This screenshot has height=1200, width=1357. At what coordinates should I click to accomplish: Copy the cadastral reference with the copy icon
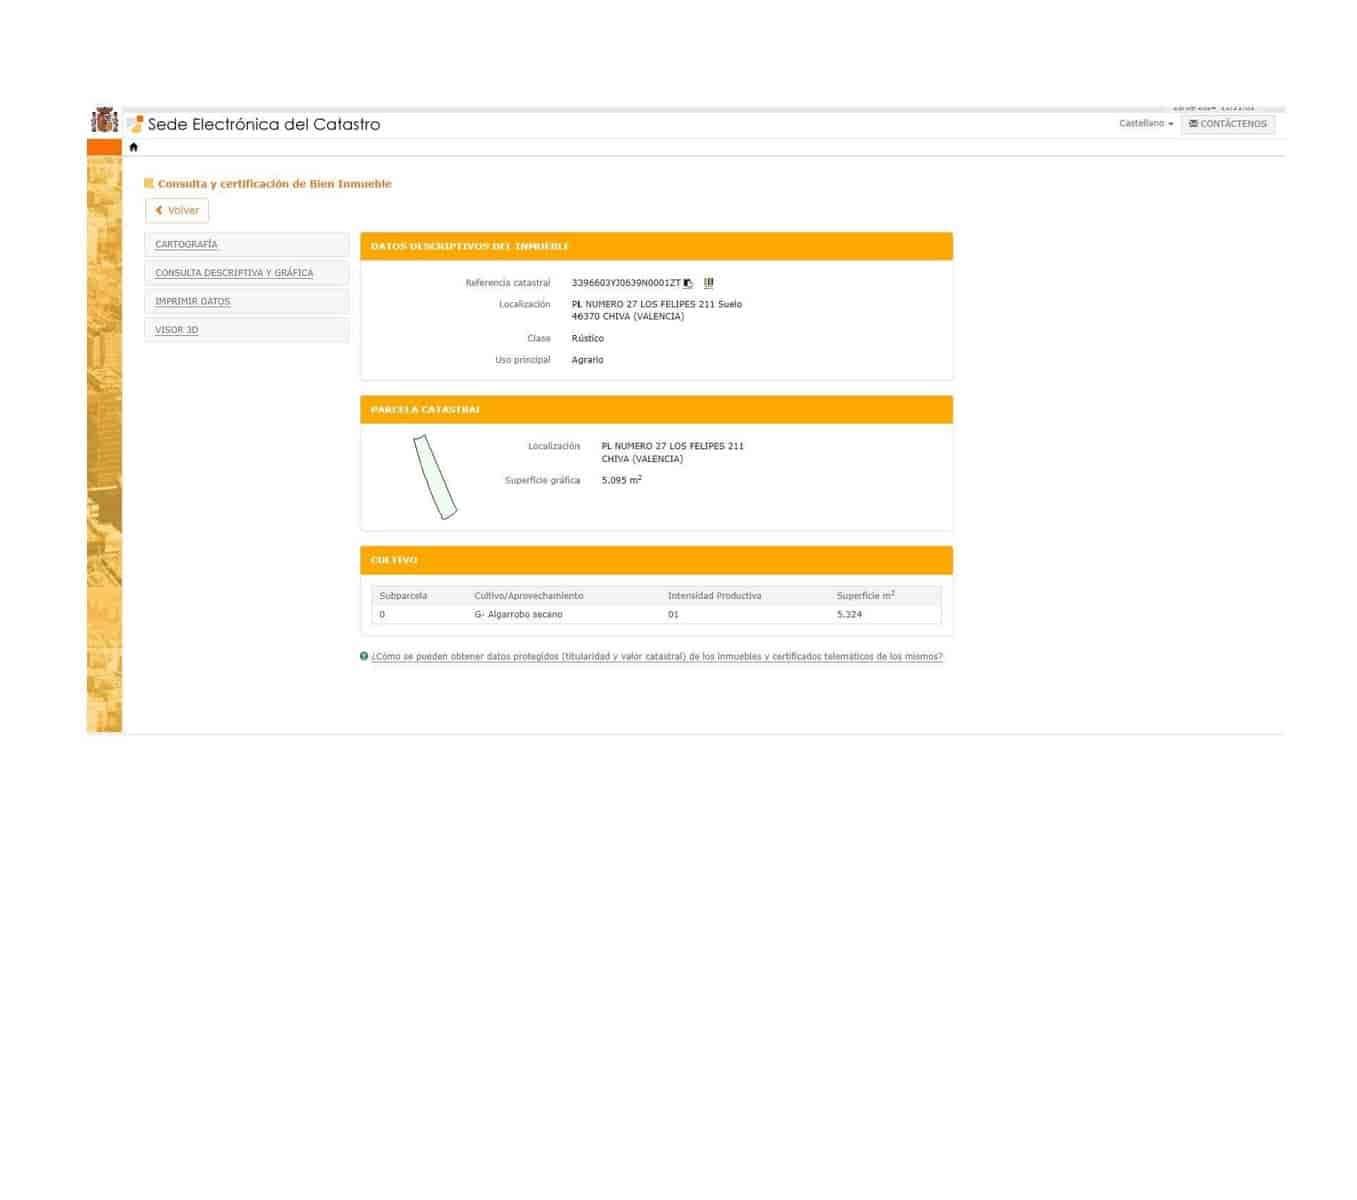(x=688, y=284)
